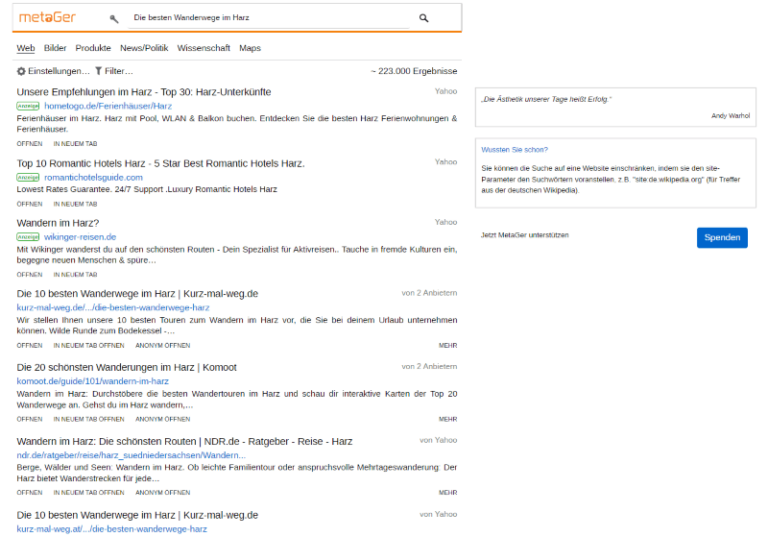Click the Einstellungen gear icon

[x=21, y=71]
